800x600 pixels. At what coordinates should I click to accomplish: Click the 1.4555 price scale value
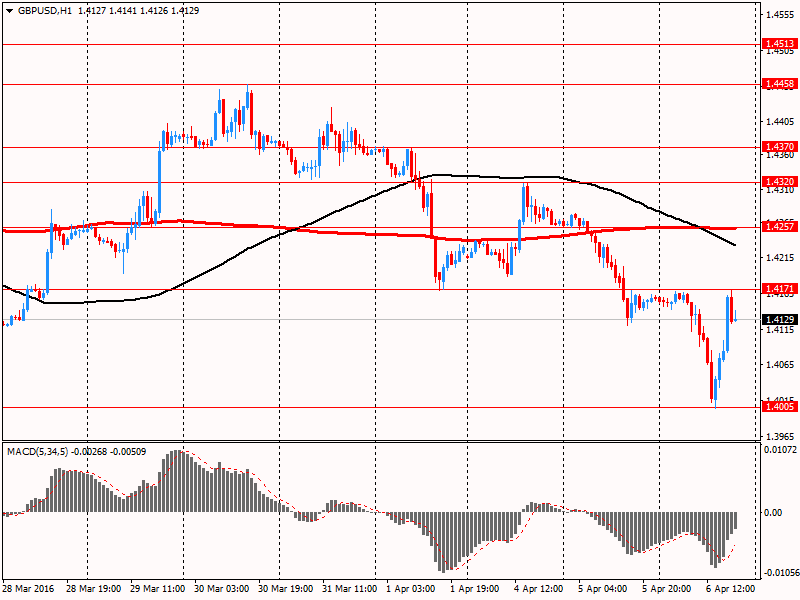coord(780,15)
